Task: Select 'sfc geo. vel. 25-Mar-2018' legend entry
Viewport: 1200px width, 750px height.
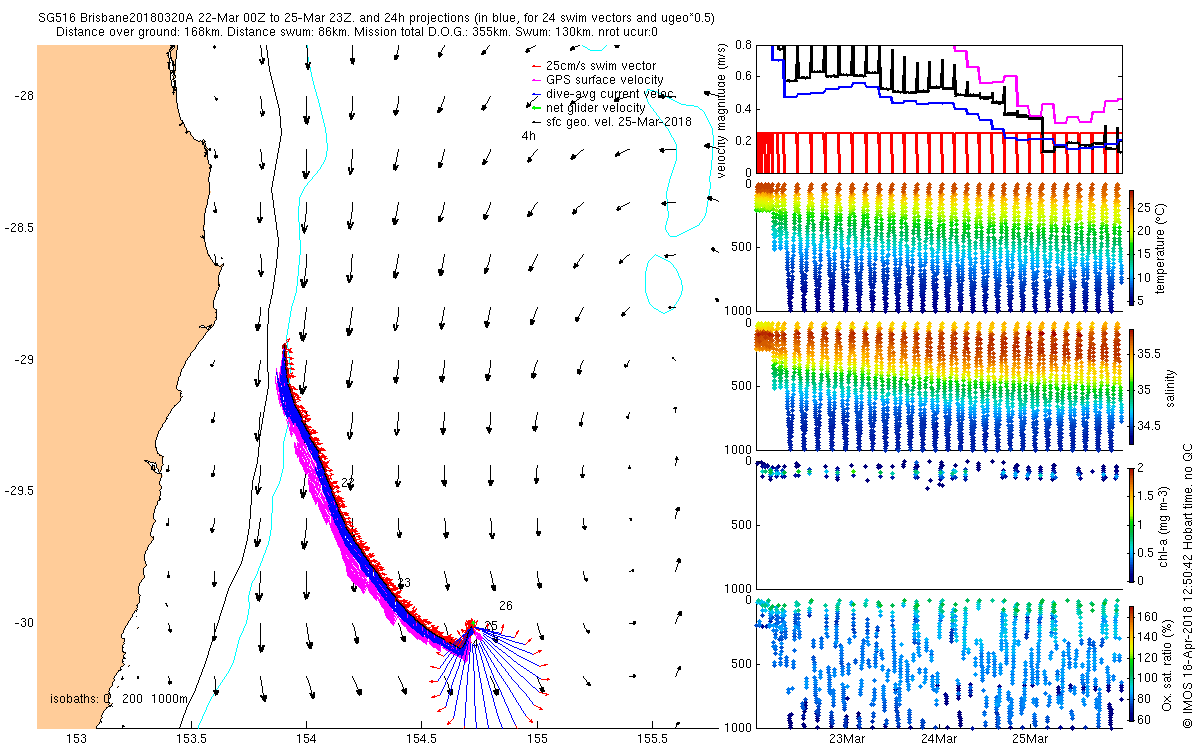Action: tap(611, 122)
